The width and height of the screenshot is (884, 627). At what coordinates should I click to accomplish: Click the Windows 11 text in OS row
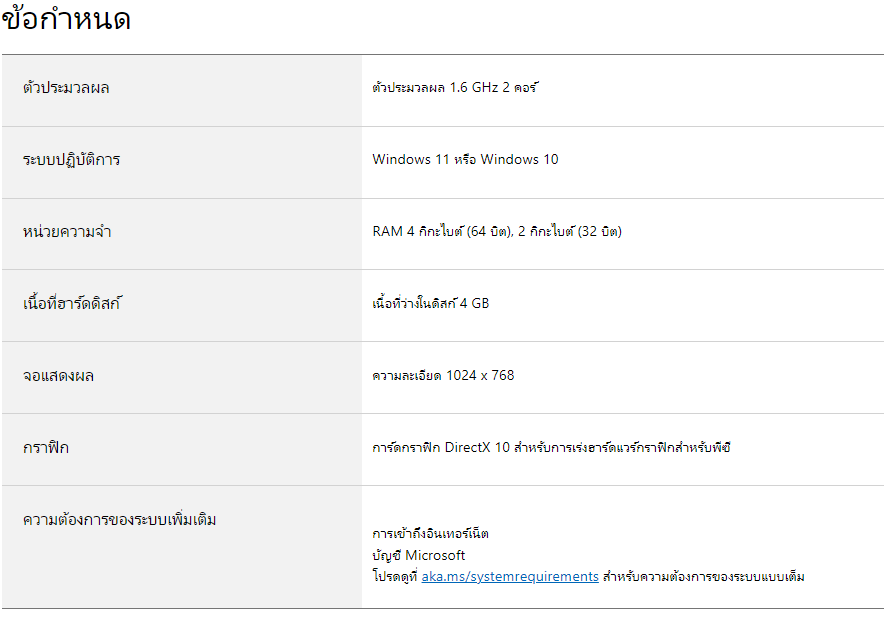[x=410, y=160]
